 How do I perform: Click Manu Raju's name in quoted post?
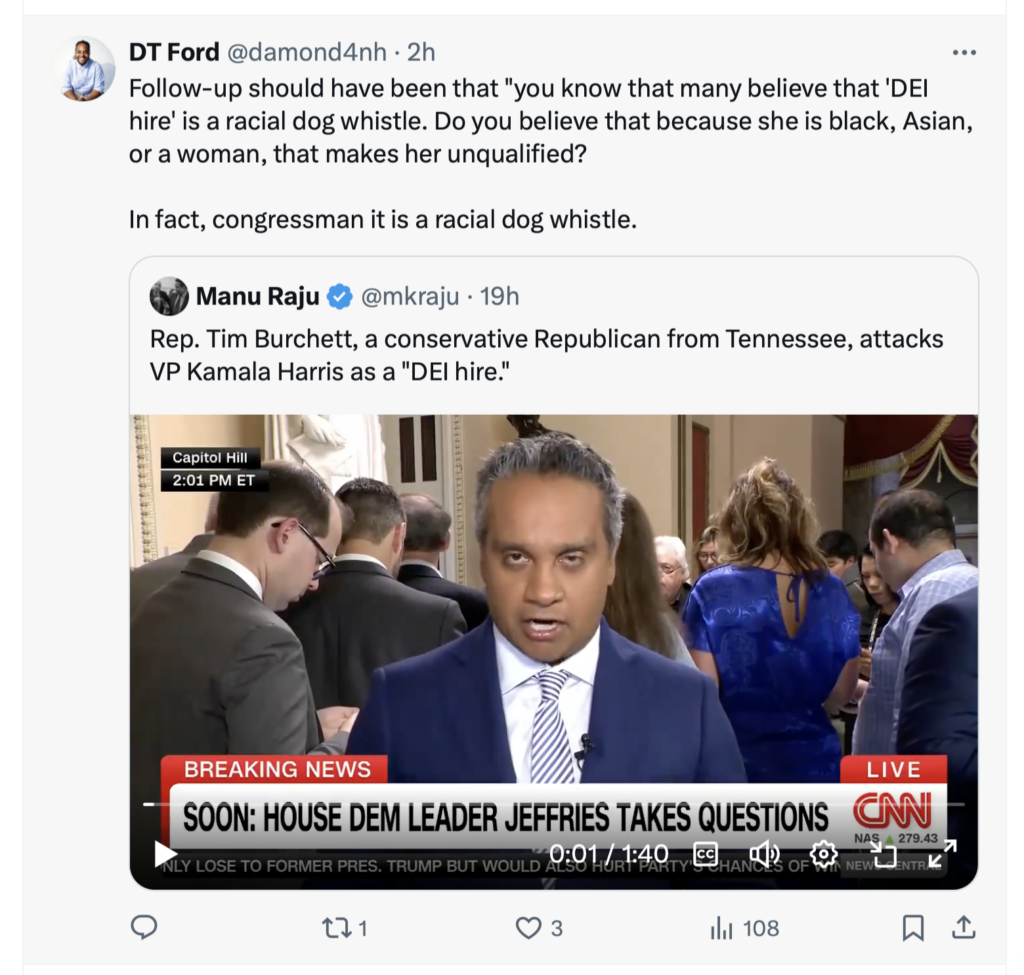[x=257, y=296]
